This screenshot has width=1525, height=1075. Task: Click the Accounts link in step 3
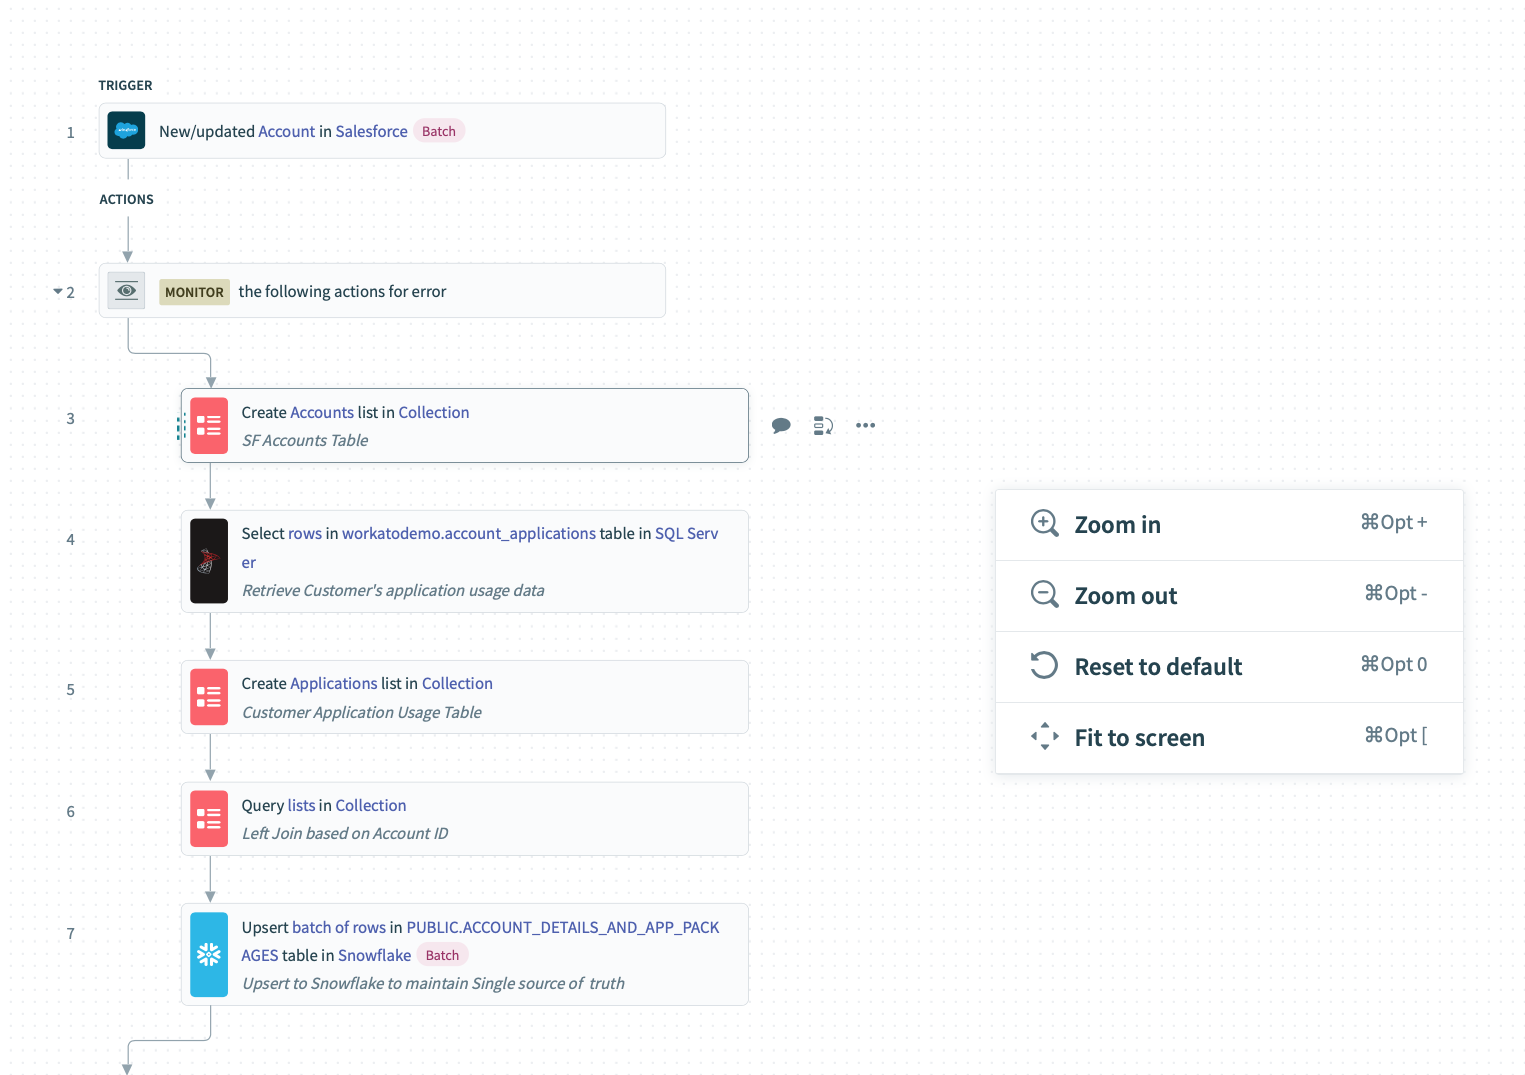pos(322,412)
